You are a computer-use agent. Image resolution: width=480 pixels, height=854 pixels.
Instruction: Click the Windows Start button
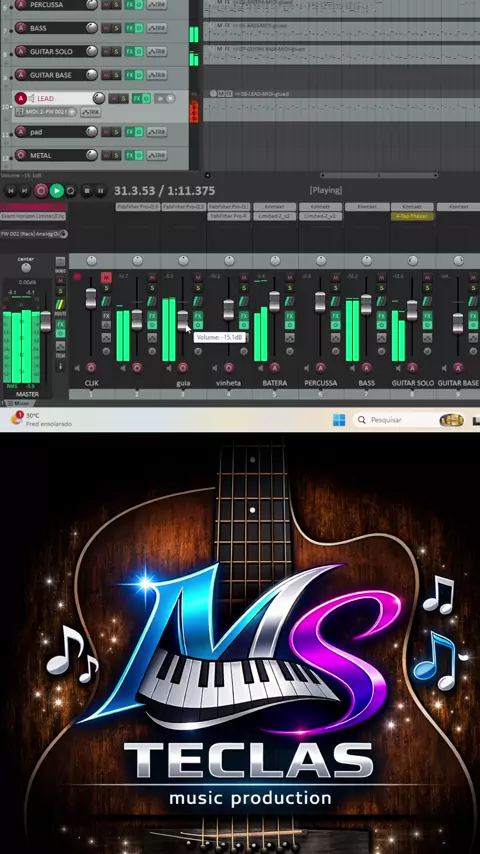pos(339,420)
